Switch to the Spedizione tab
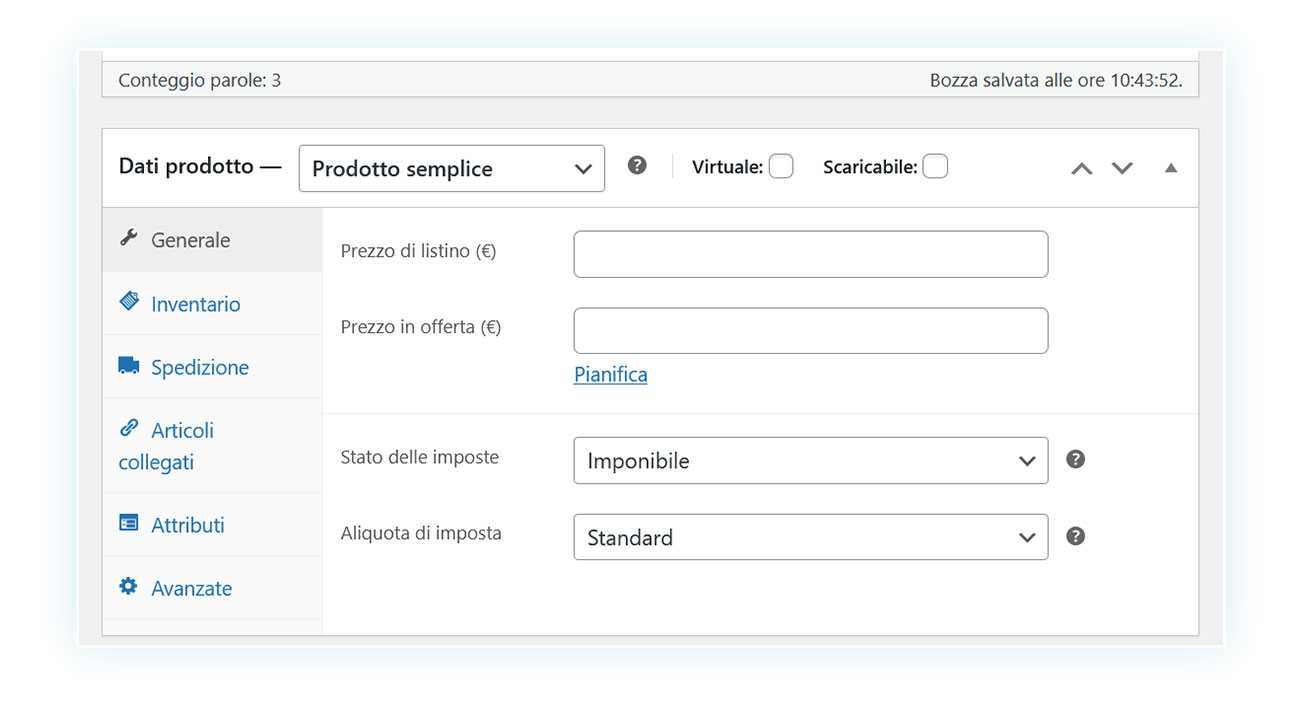The width and height of the screenshot is (1300, 708). 212,367
